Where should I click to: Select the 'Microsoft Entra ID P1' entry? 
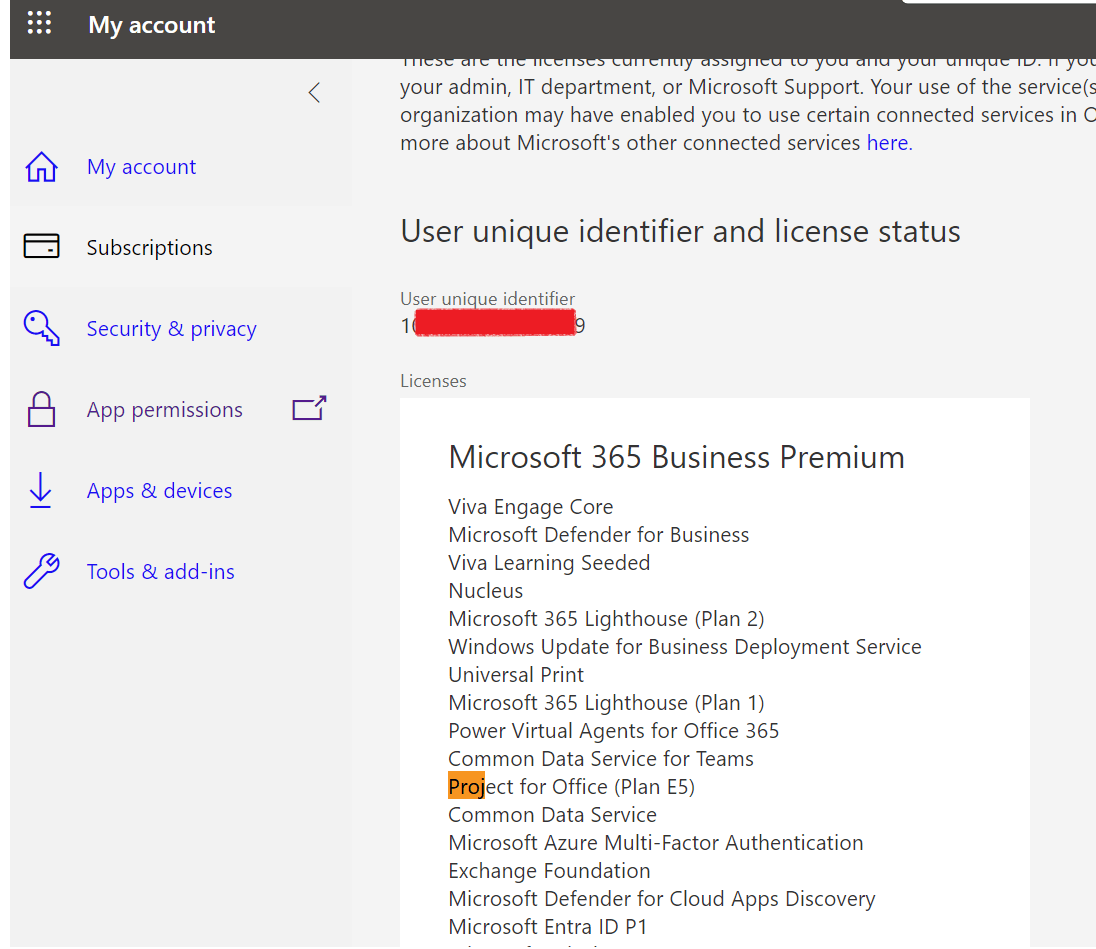pos(548,927)
